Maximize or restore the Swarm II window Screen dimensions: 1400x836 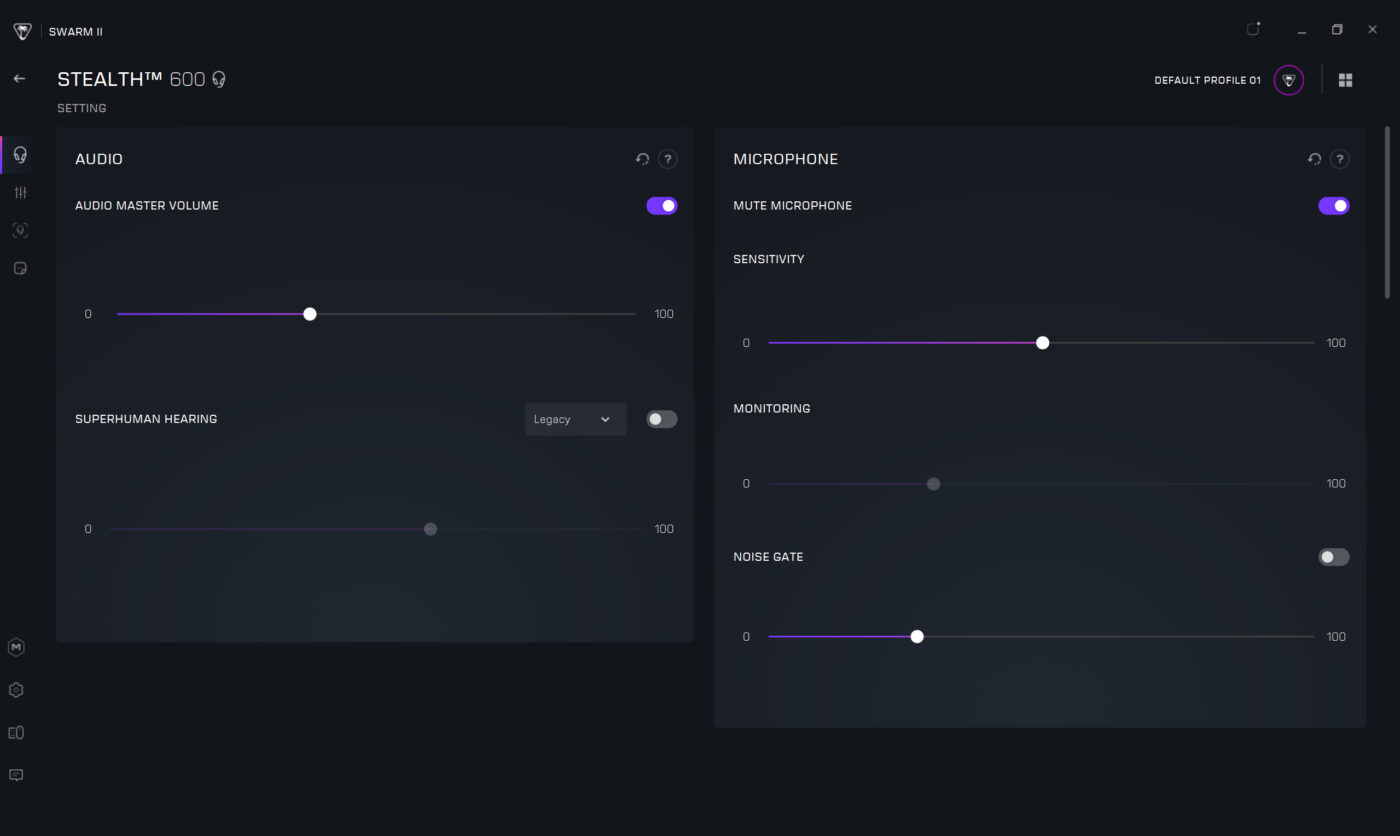coord(1337,30)
